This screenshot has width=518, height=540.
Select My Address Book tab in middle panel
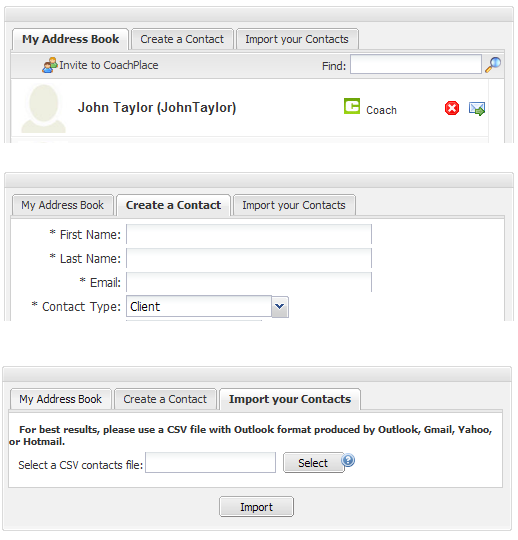pyautogui.click(x=63, y=205)
